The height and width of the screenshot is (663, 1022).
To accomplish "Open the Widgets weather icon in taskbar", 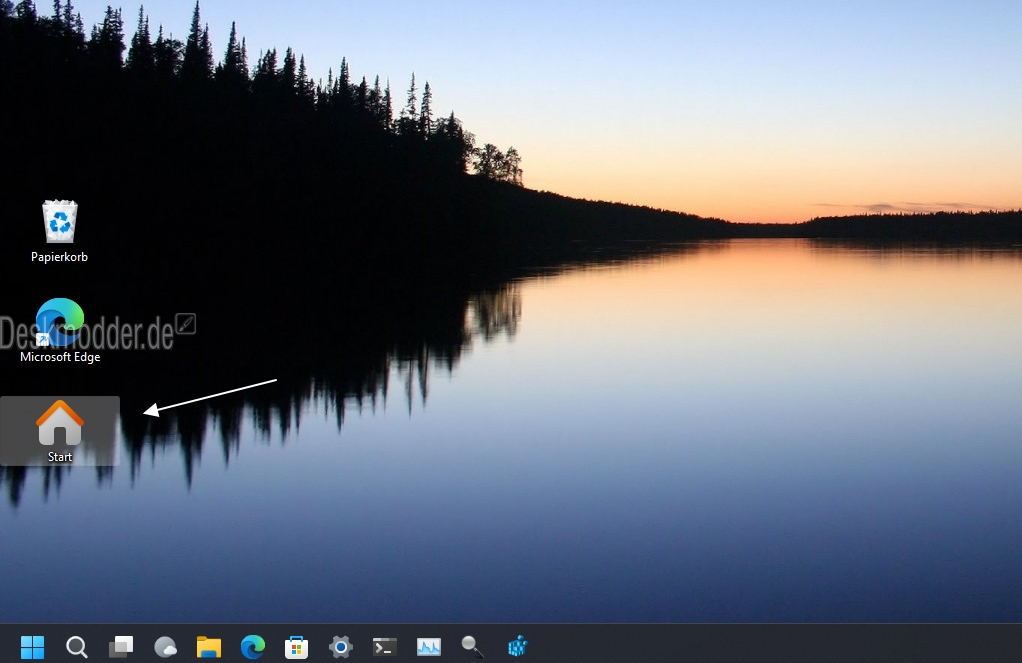I will click(165, 647).
